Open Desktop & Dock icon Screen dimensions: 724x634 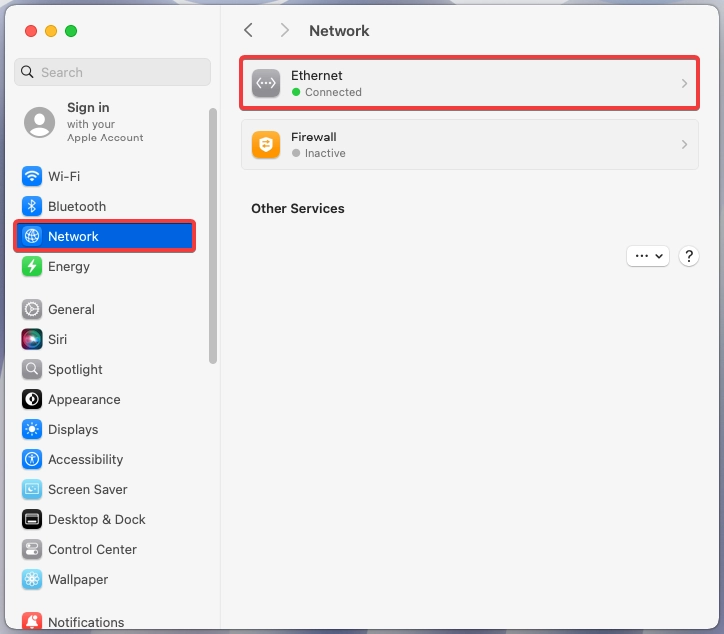(x=31, y=519)
